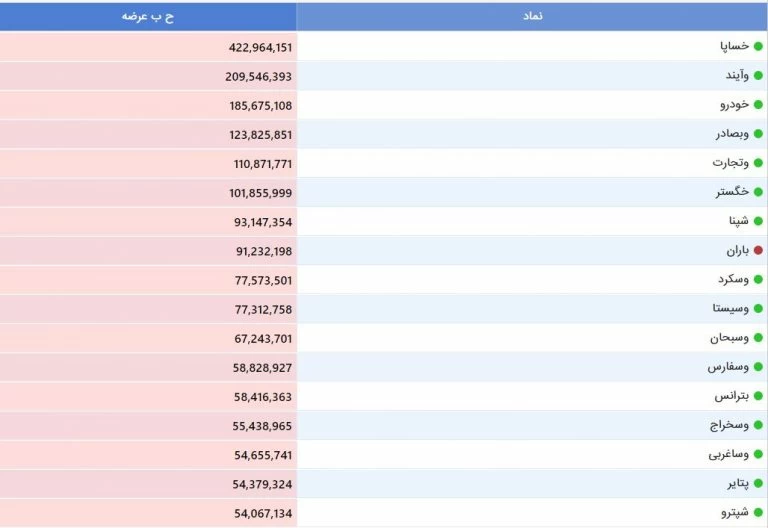This screenshot has width=768, height=528.
Task: Sort by the نماد column header
Action: coord(533,17)
